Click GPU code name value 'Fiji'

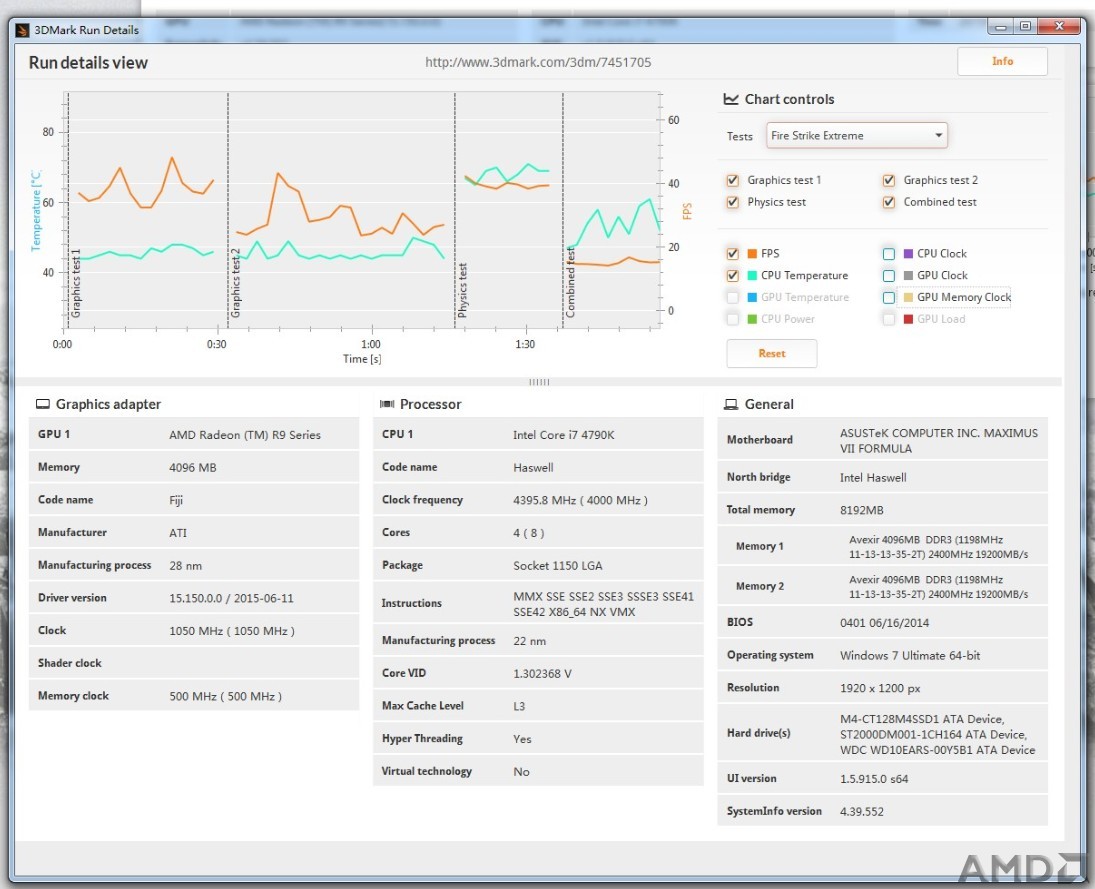coord(176,500)
